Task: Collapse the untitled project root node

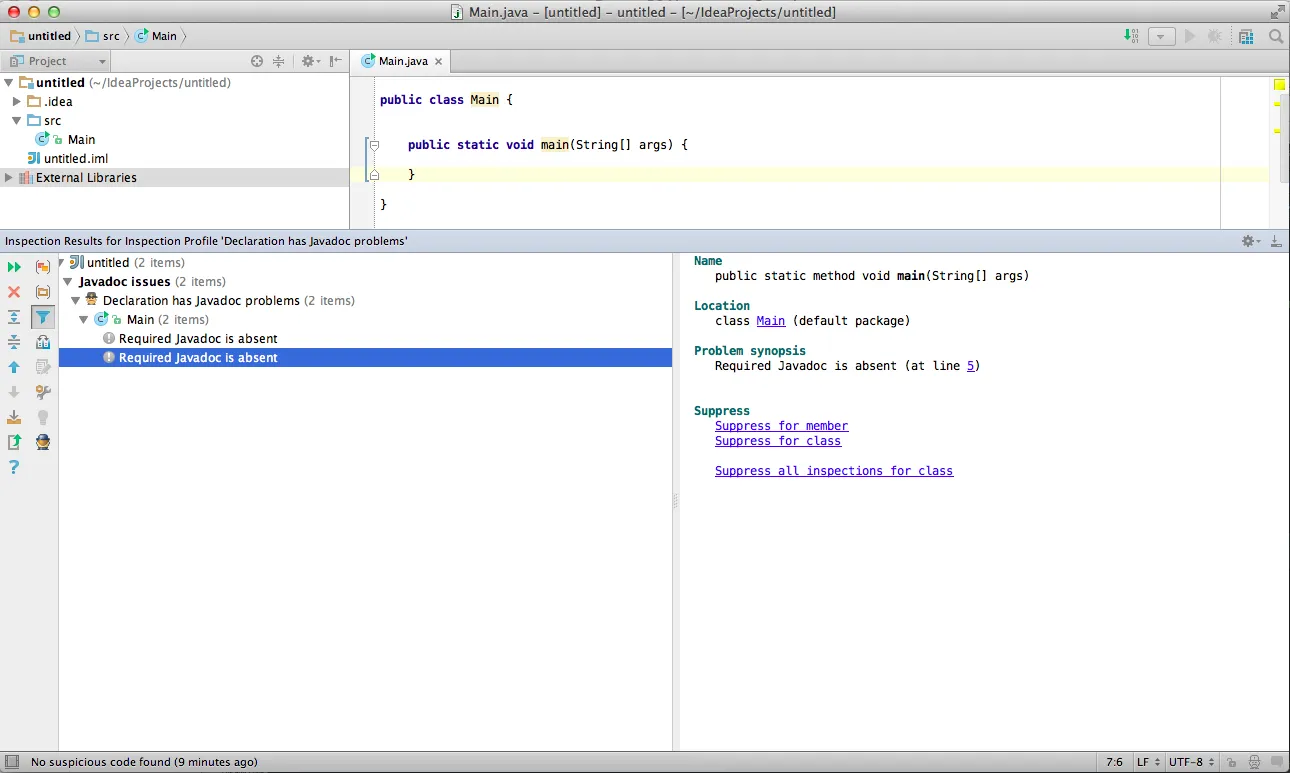Action: 9,83
